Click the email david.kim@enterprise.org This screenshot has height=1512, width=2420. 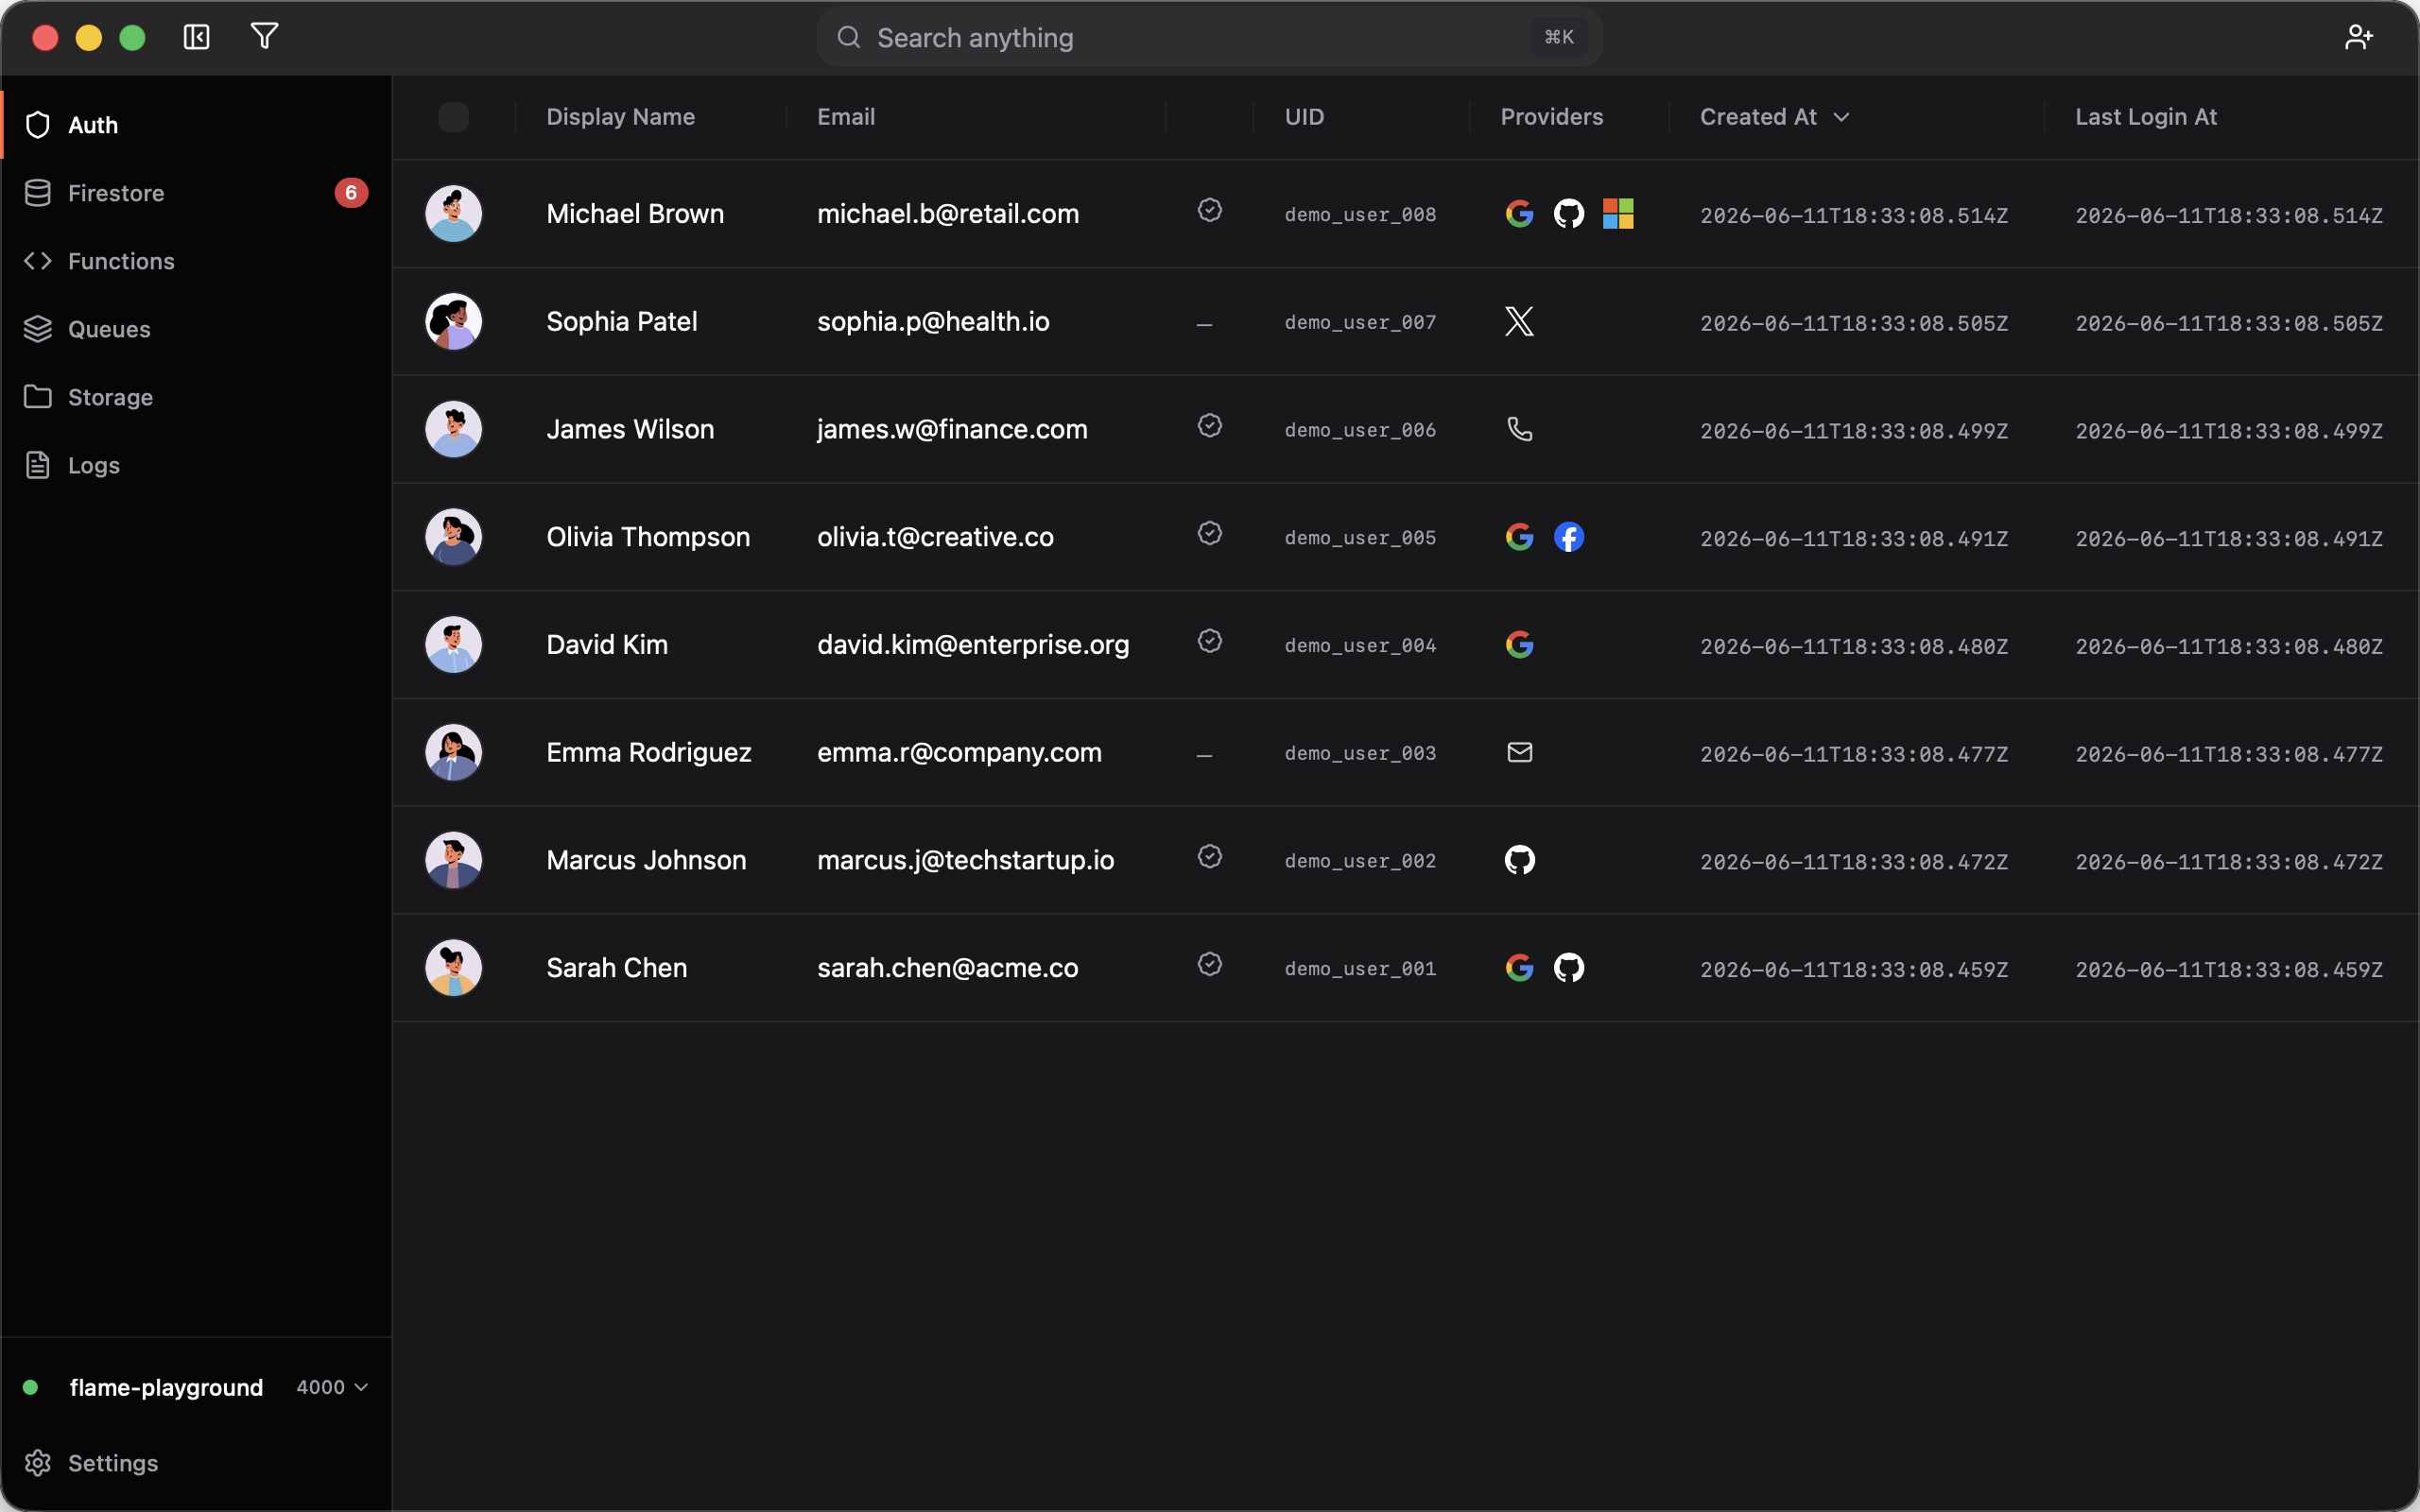973,645
